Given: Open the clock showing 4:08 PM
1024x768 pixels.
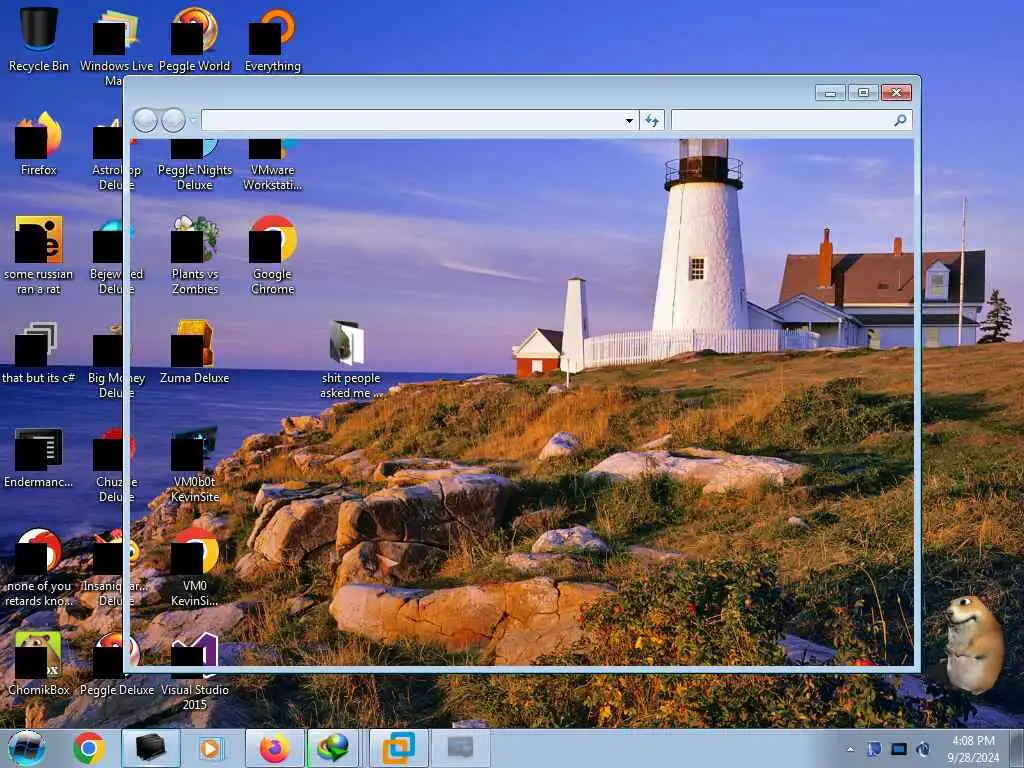Looking at the screenshot, I should (x=973, y=749).
